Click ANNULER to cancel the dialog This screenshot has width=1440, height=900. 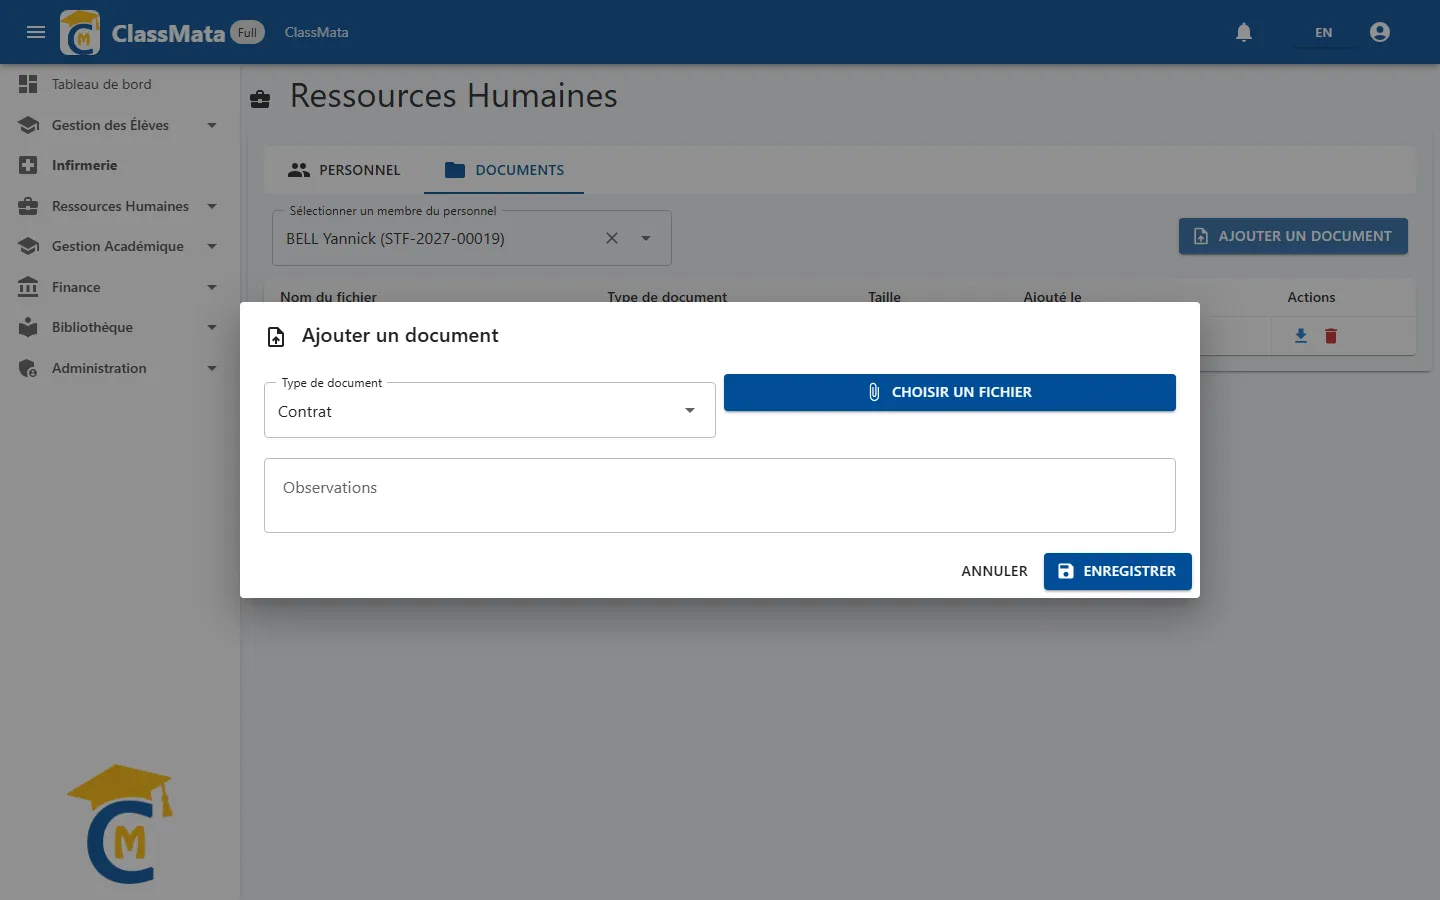[x=994, y=571]
